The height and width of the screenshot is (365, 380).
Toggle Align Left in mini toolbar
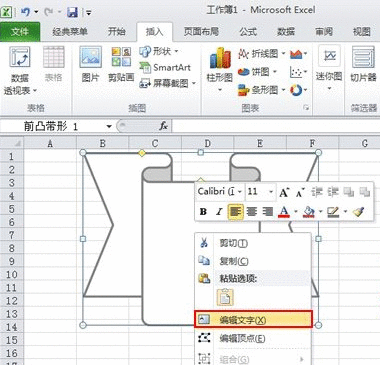[235, 212]
